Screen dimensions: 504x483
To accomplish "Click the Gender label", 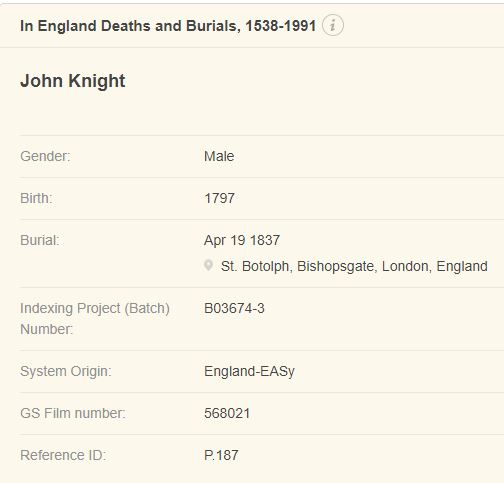I will pos(45,156).
